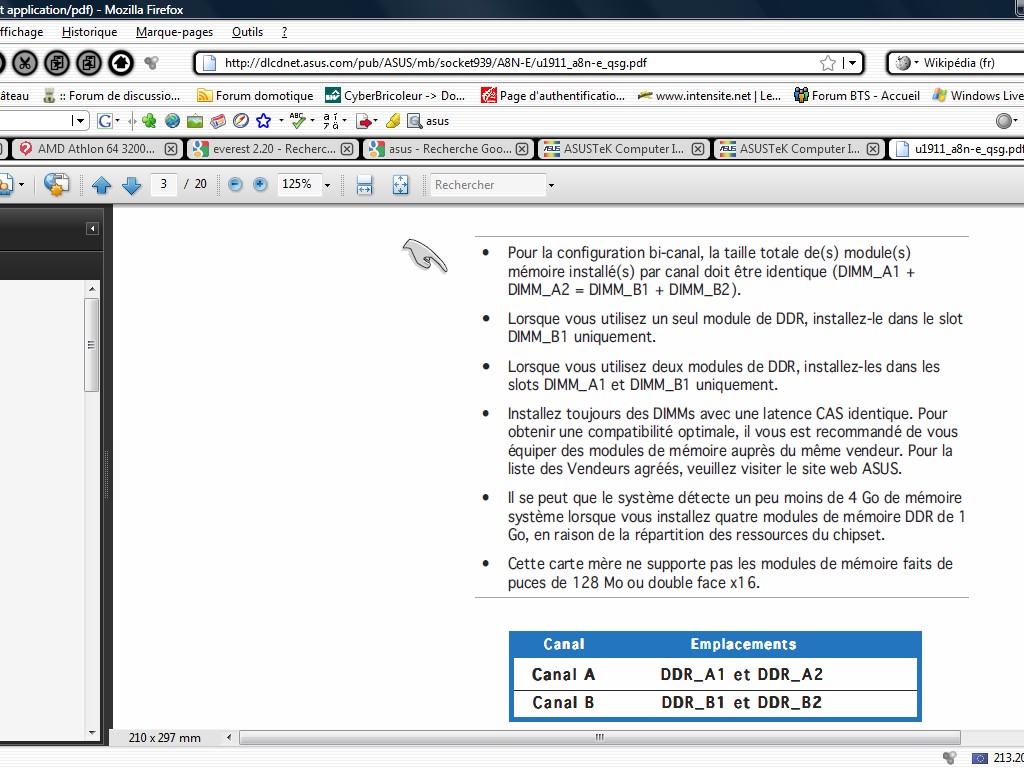Open Page d'authentification bookmark

tap(553, 96)
